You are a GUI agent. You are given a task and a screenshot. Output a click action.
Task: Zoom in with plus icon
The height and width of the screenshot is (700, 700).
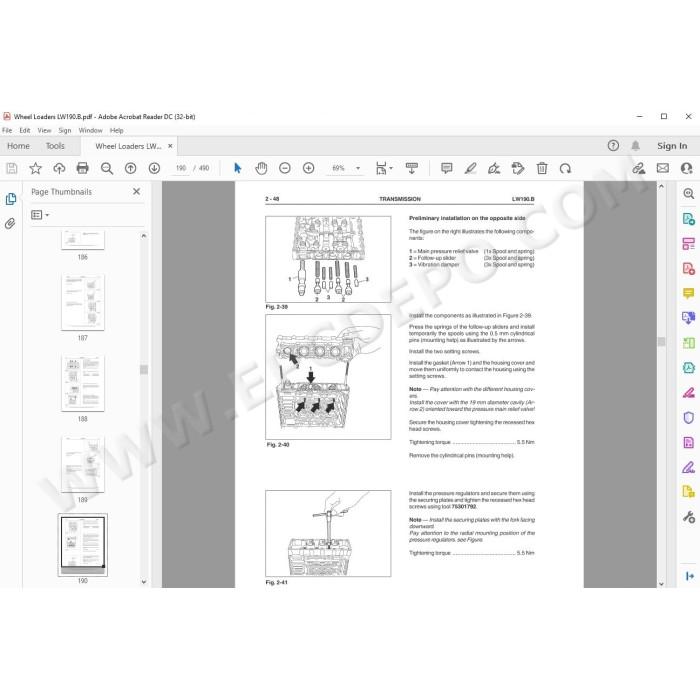pos(308,168)
